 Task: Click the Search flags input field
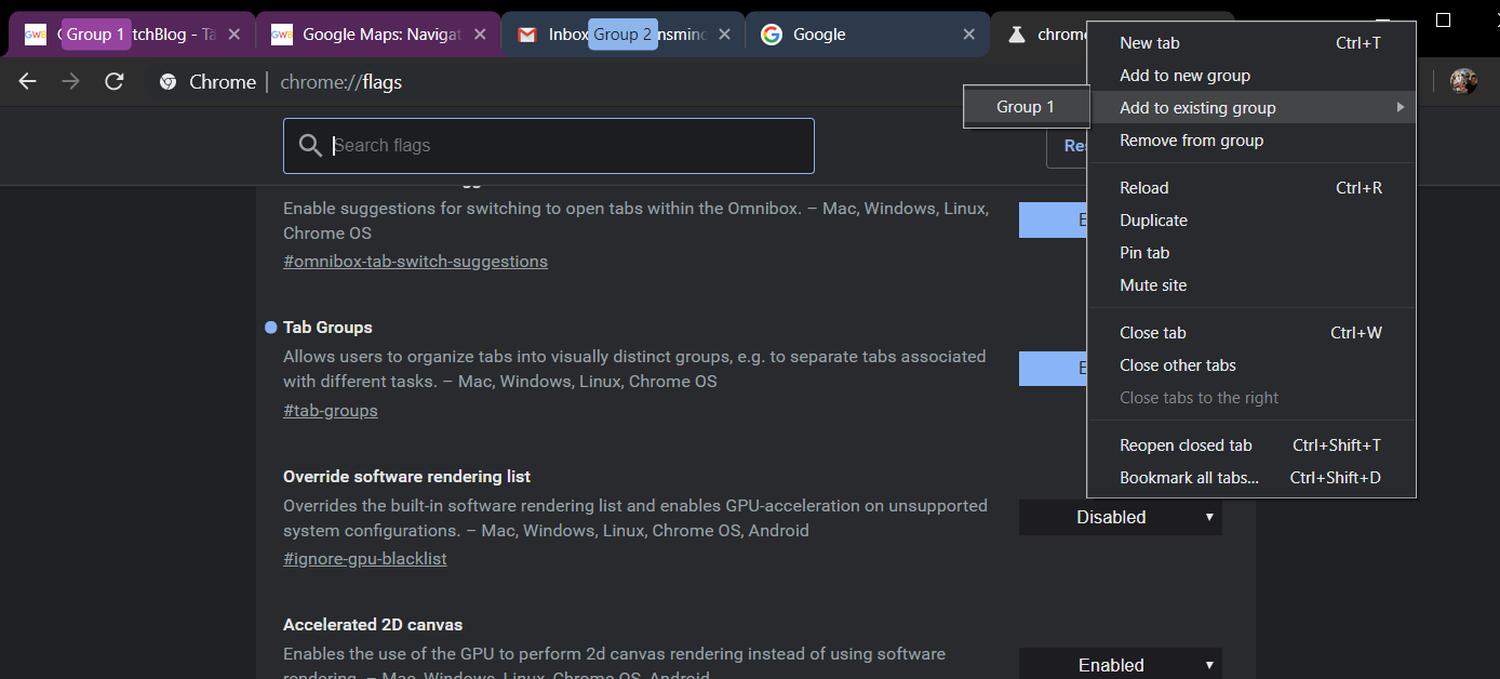pyautogui.click(x=560, y=146)
